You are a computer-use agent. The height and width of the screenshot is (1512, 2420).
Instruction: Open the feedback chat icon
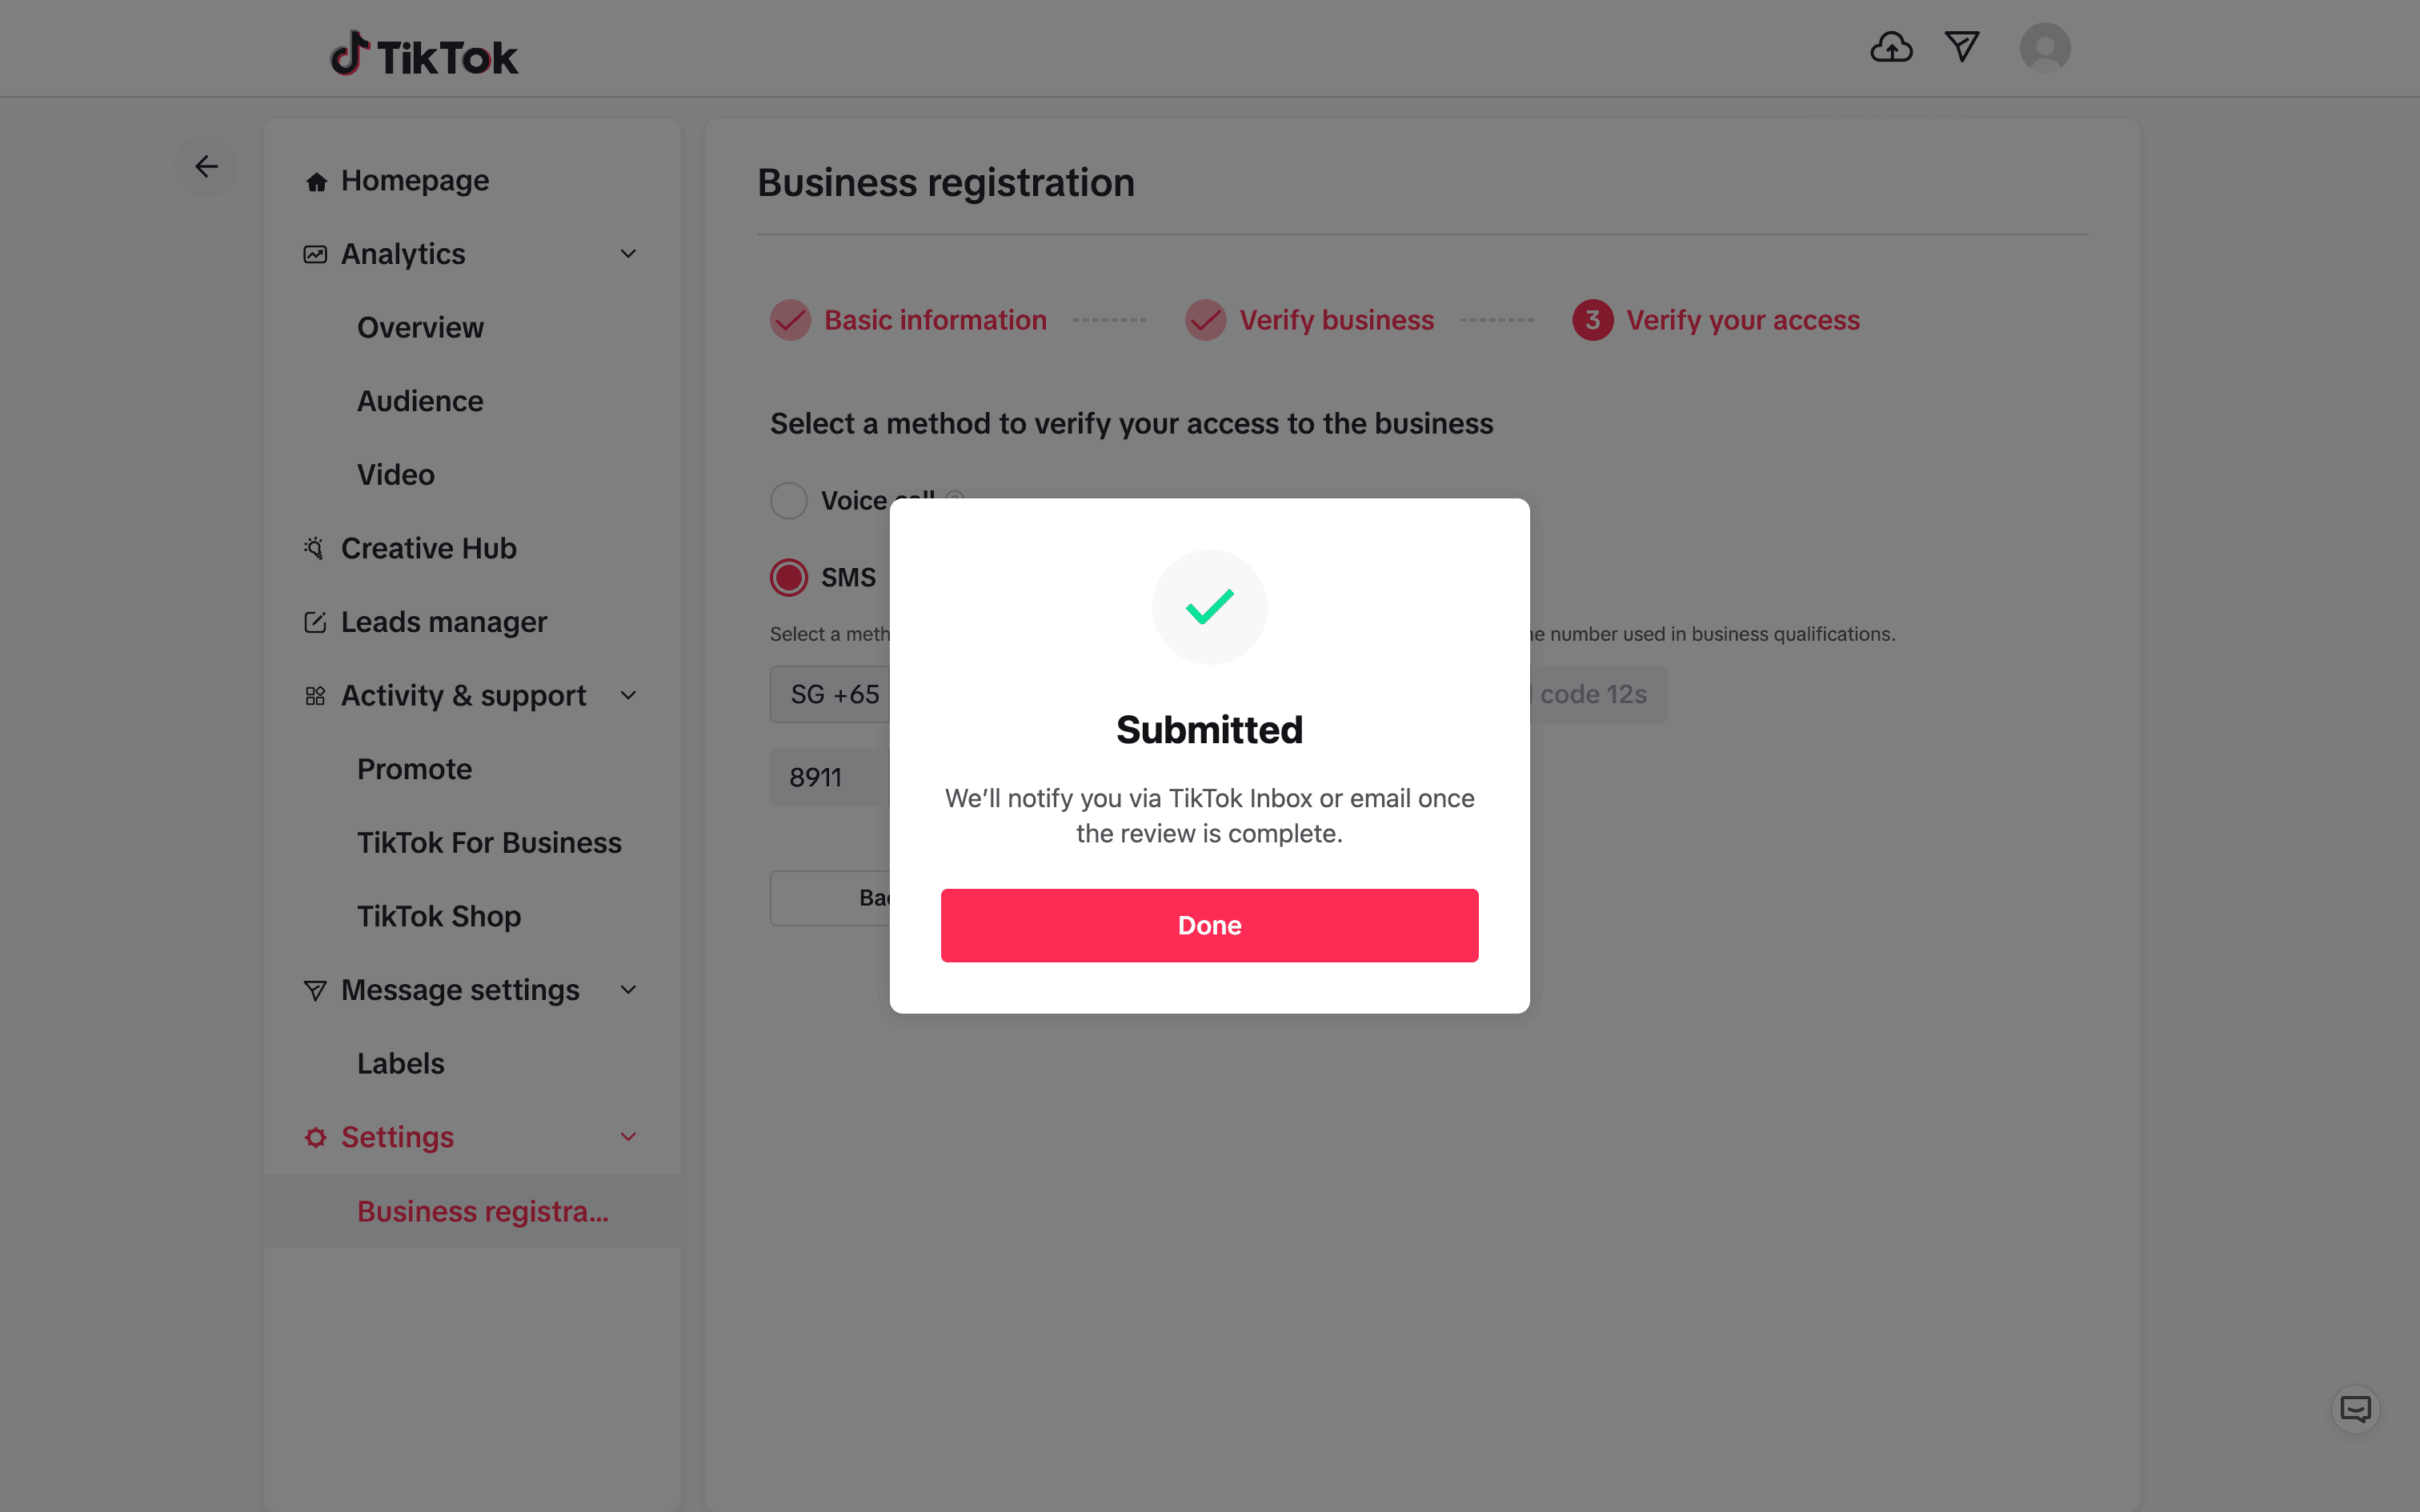2355,1409
